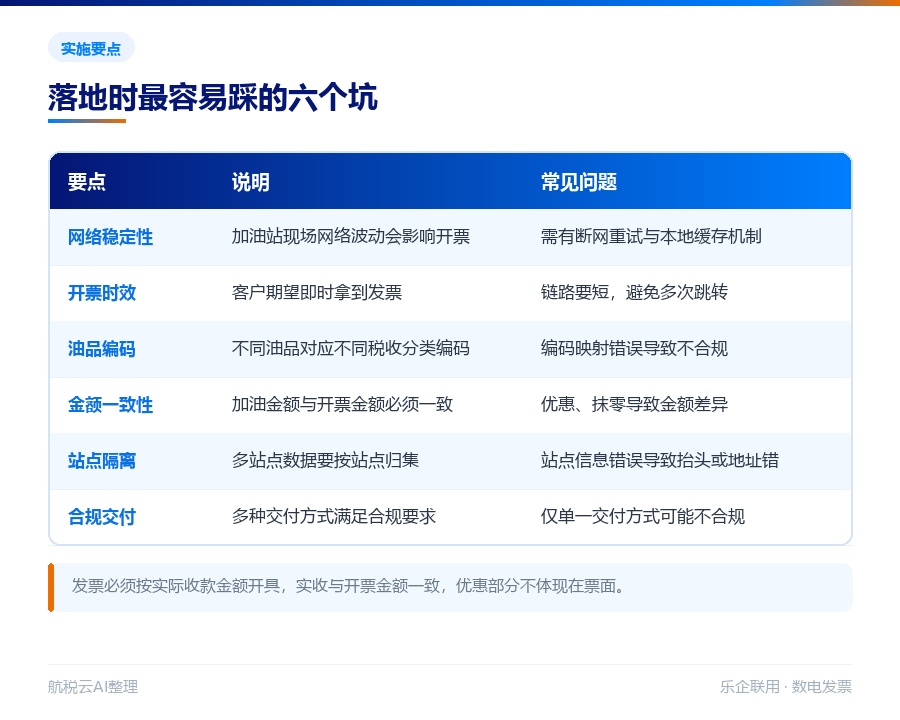Select the 油品编码 row label
The width and height of the screenshot is (900, 720).
pos(102,349)
